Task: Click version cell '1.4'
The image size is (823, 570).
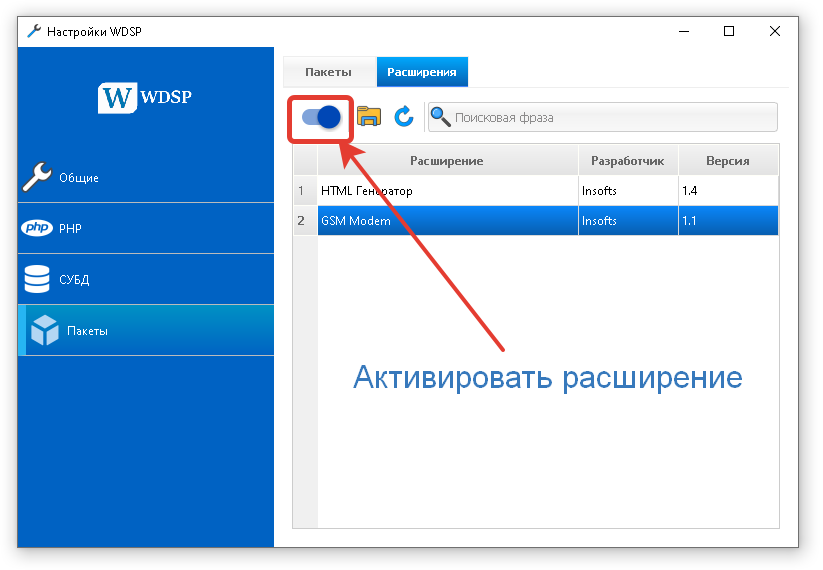Action: point(729,191)
